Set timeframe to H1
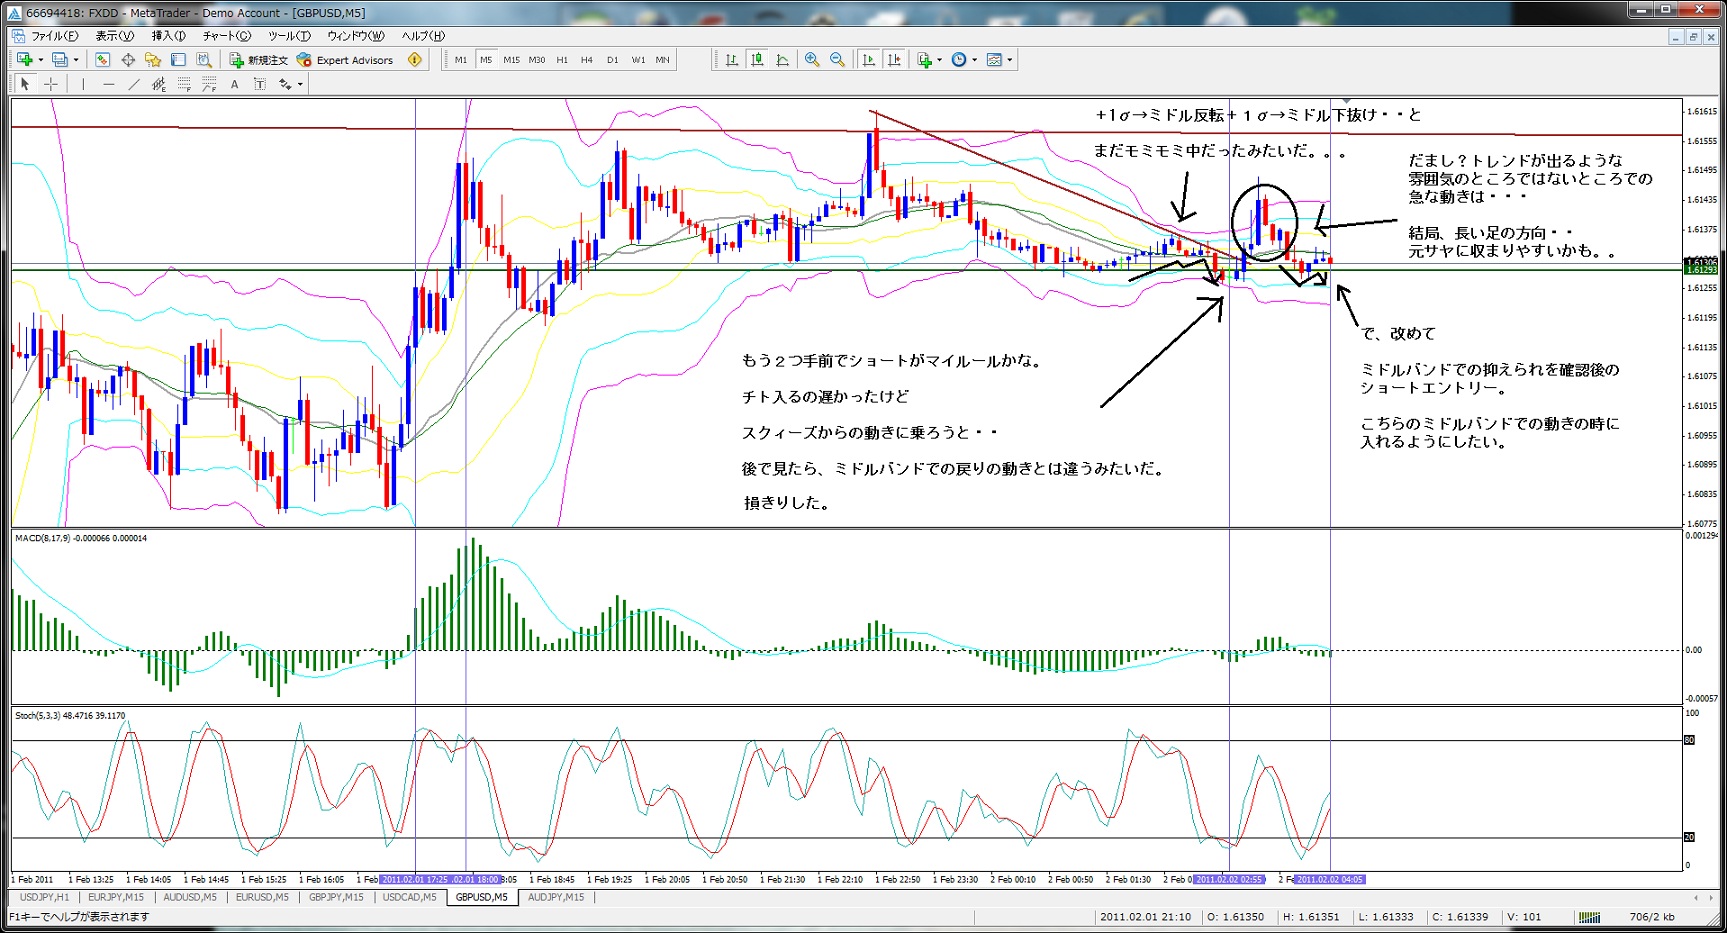The width and height of the screenshot is (1727, 933). click(562, 60)
